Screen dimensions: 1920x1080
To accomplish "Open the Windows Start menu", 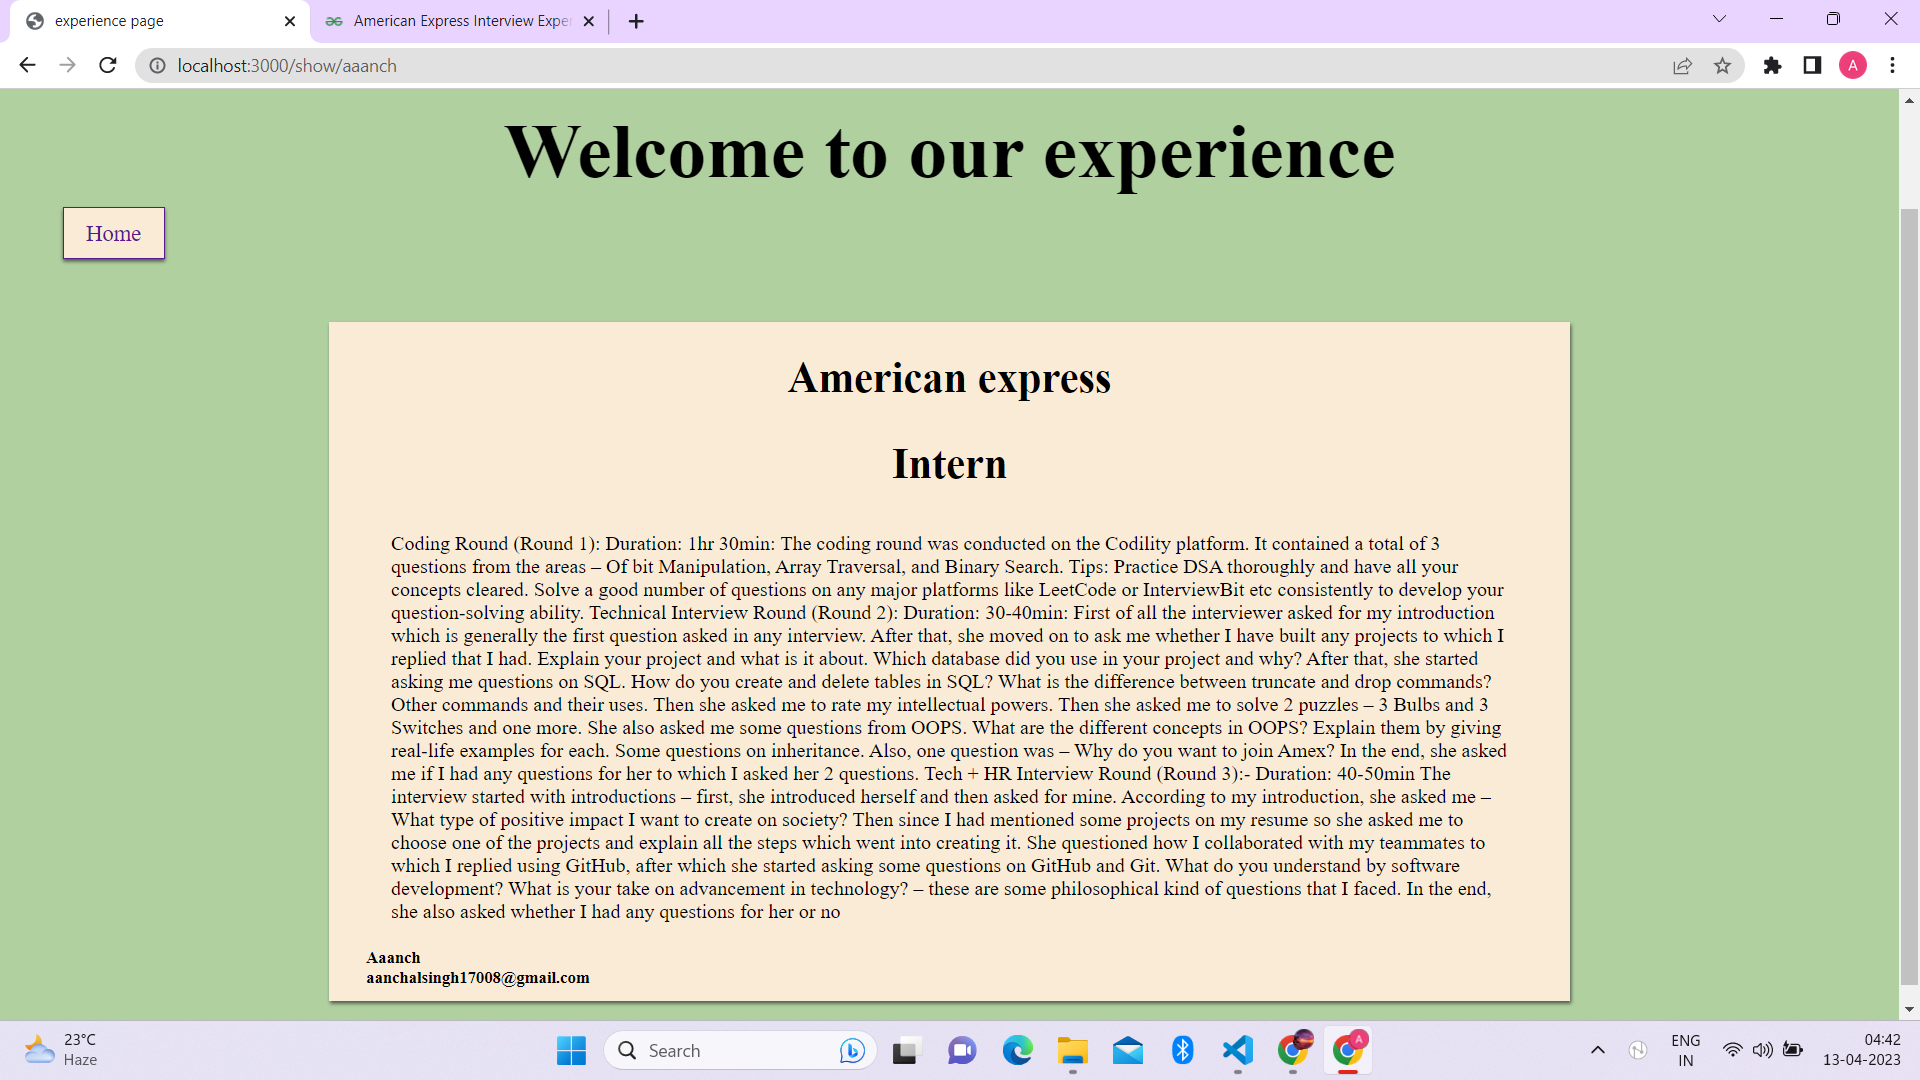I will 571,1050.
